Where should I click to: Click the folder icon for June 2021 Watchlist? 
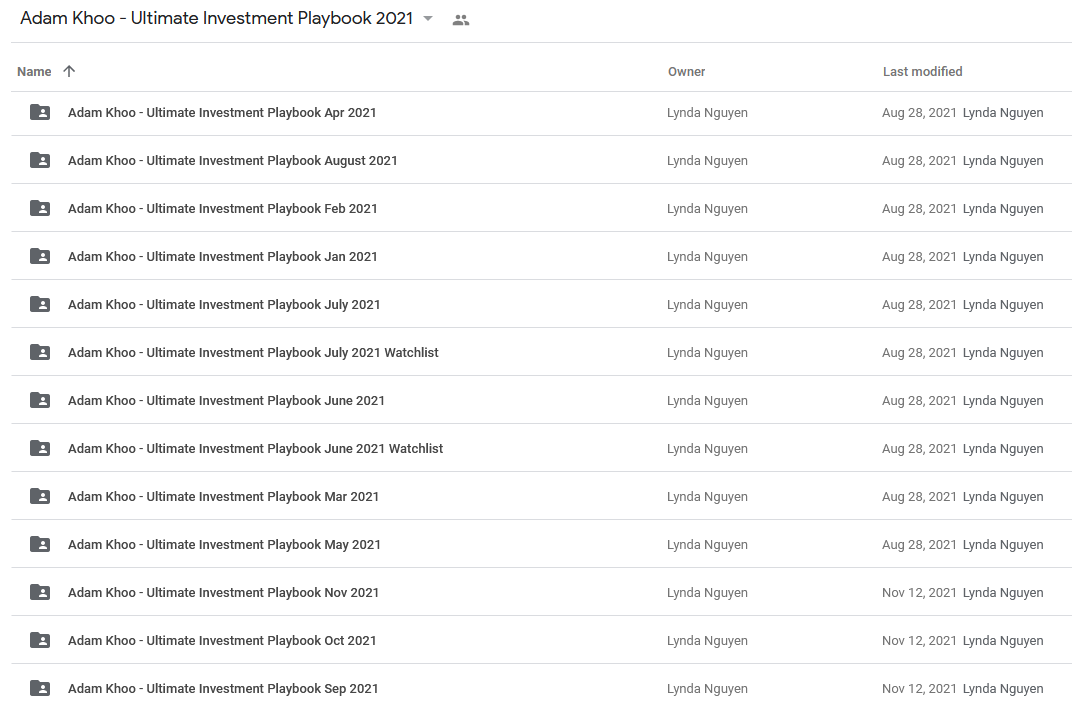coord(40,448)
